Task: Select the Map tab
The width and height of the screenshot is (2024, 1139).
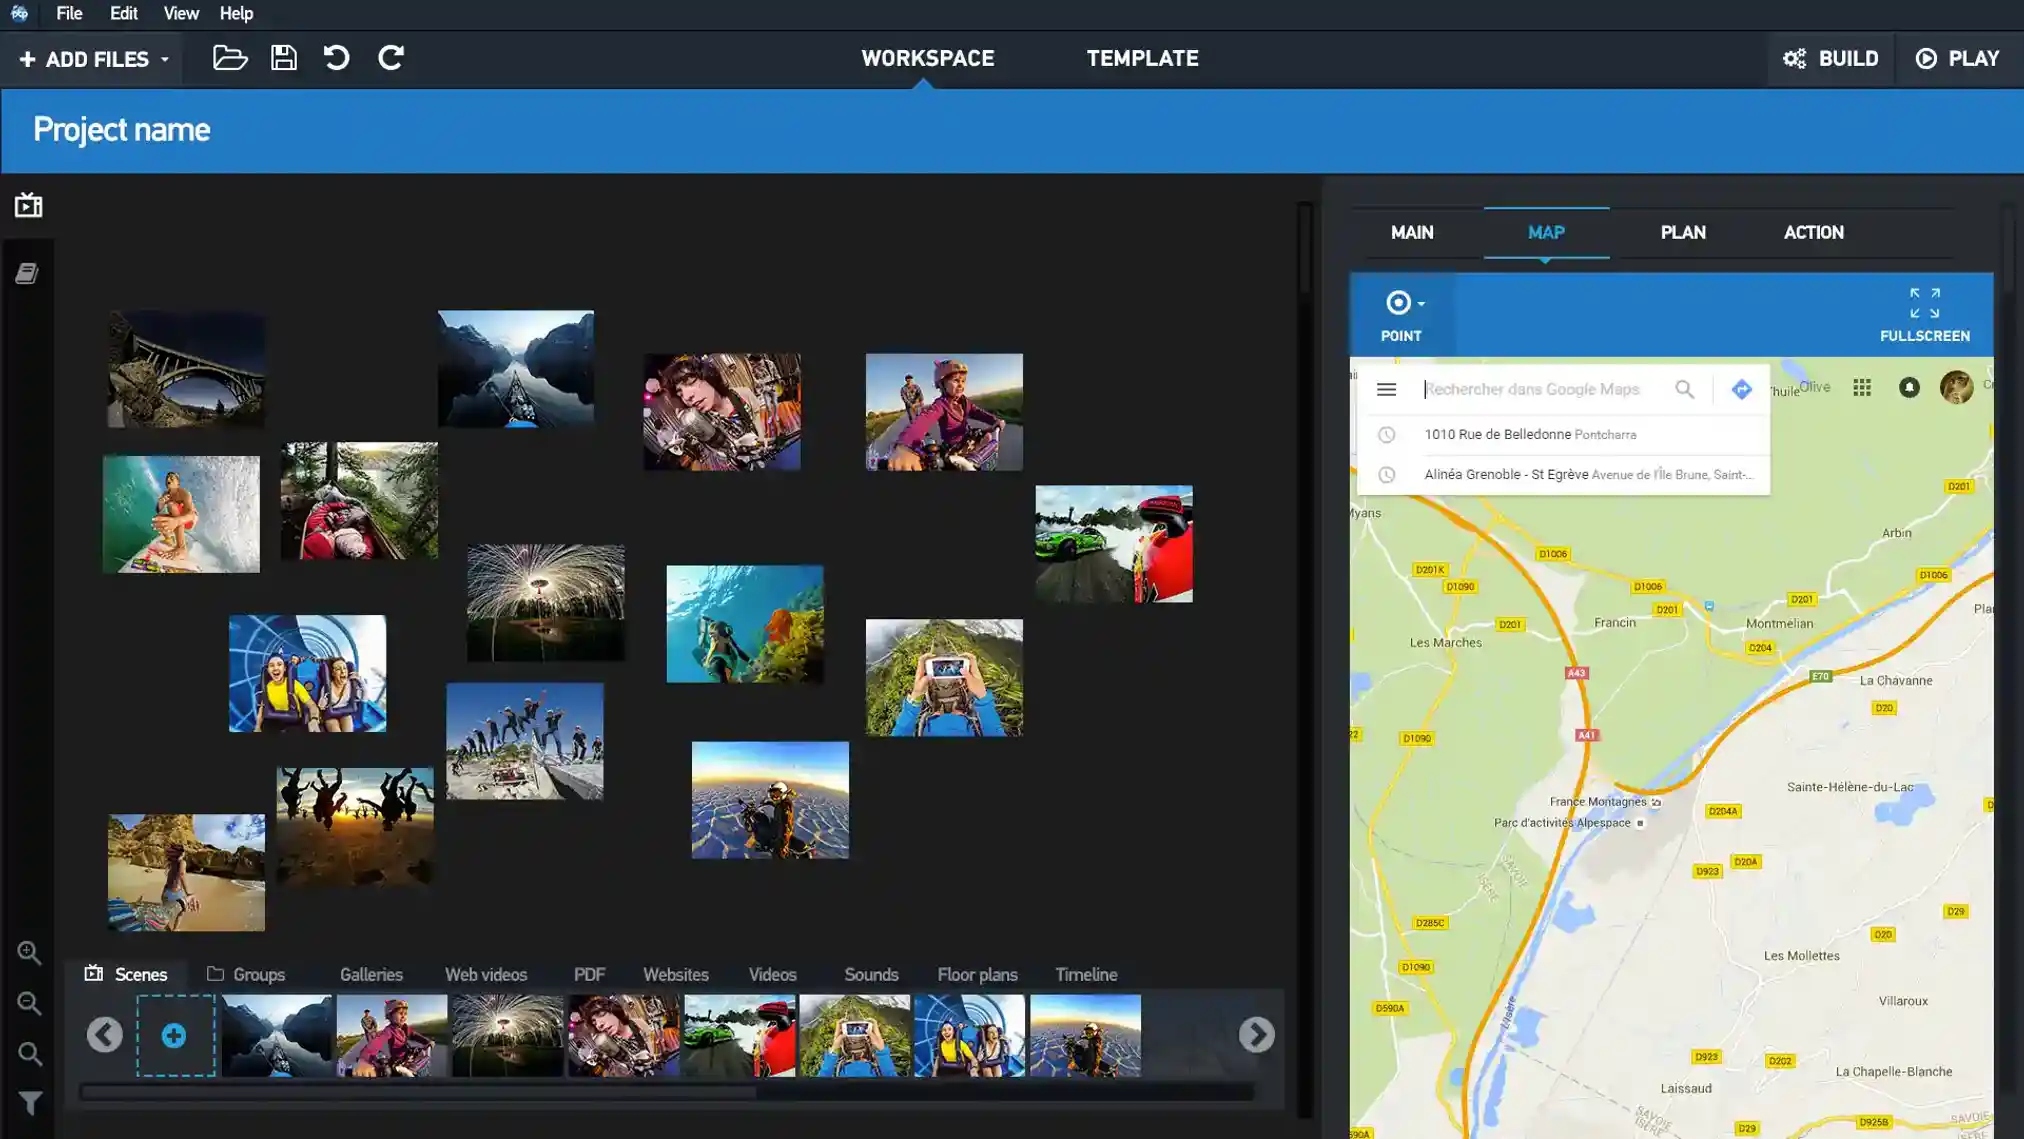Action: point(1546,232)
